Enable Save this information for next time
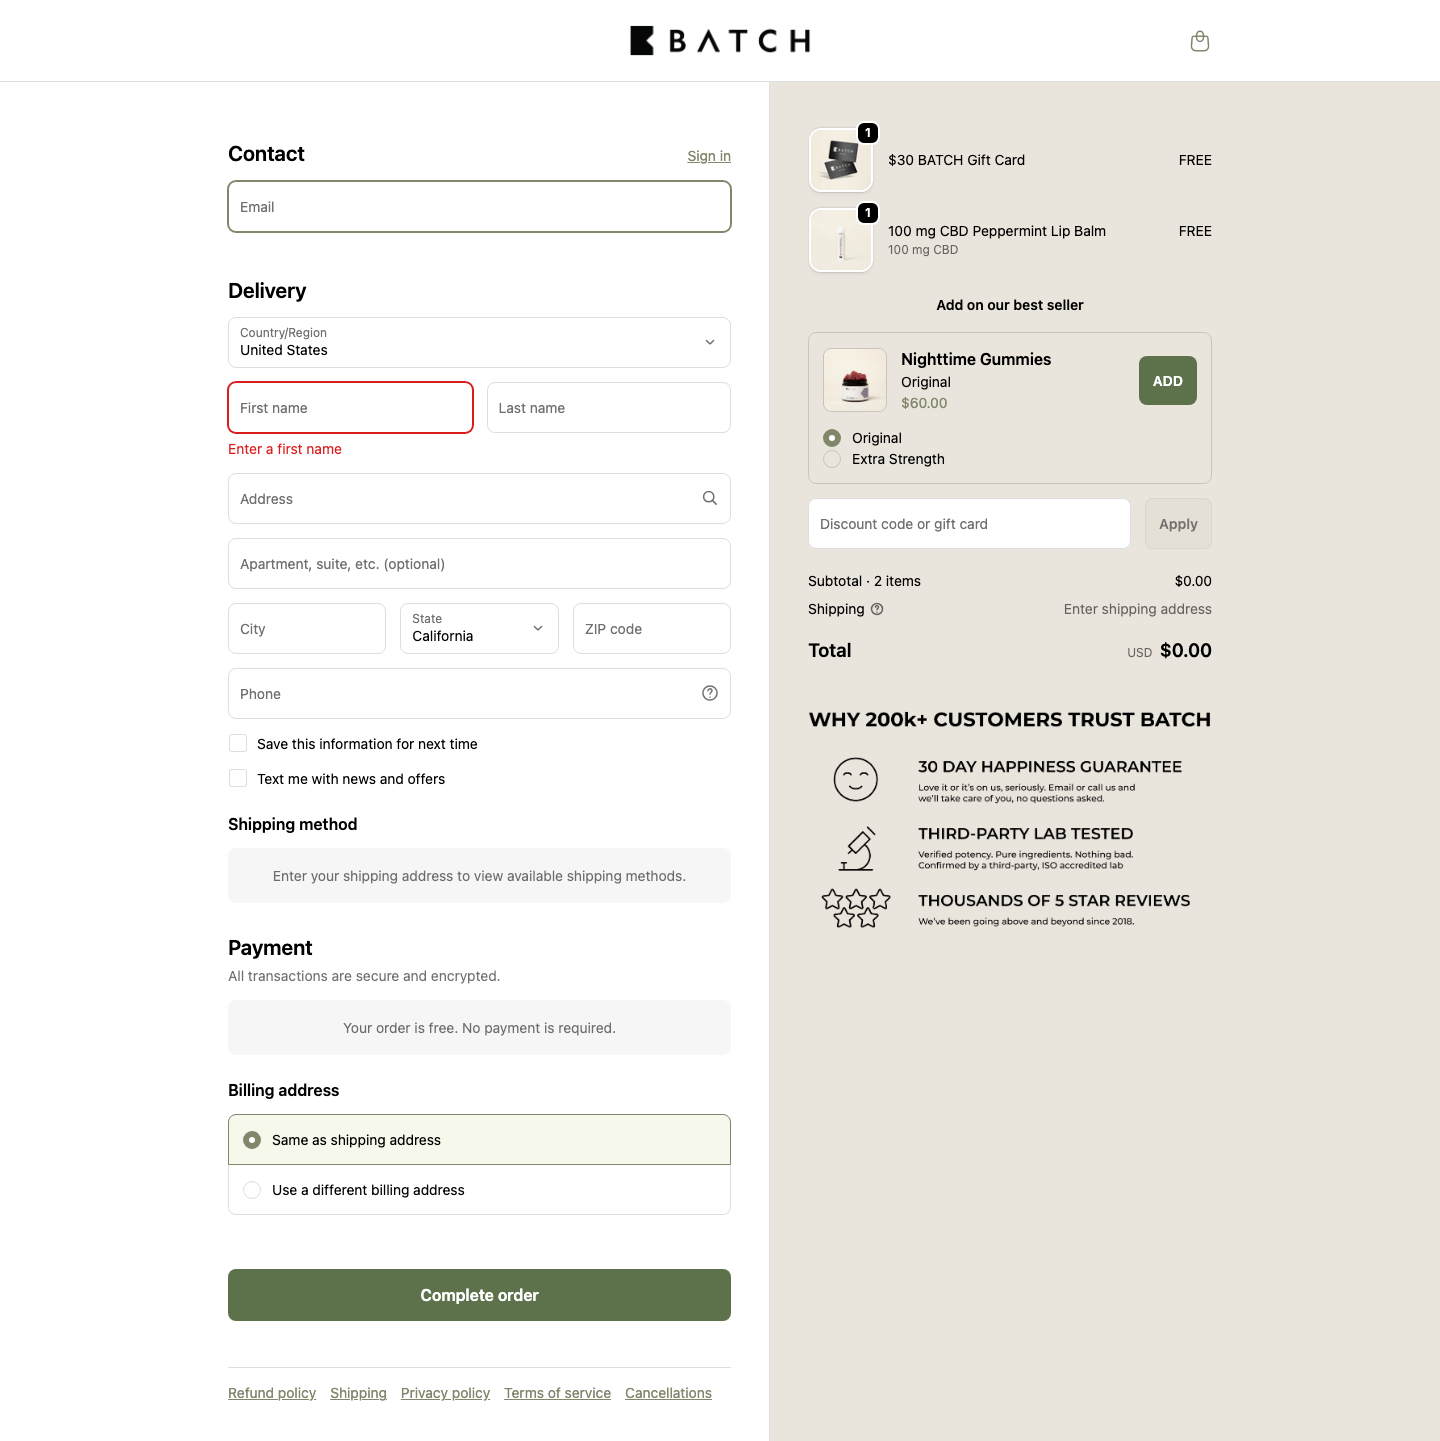The image size is (1440, 1441). point(237,743)
